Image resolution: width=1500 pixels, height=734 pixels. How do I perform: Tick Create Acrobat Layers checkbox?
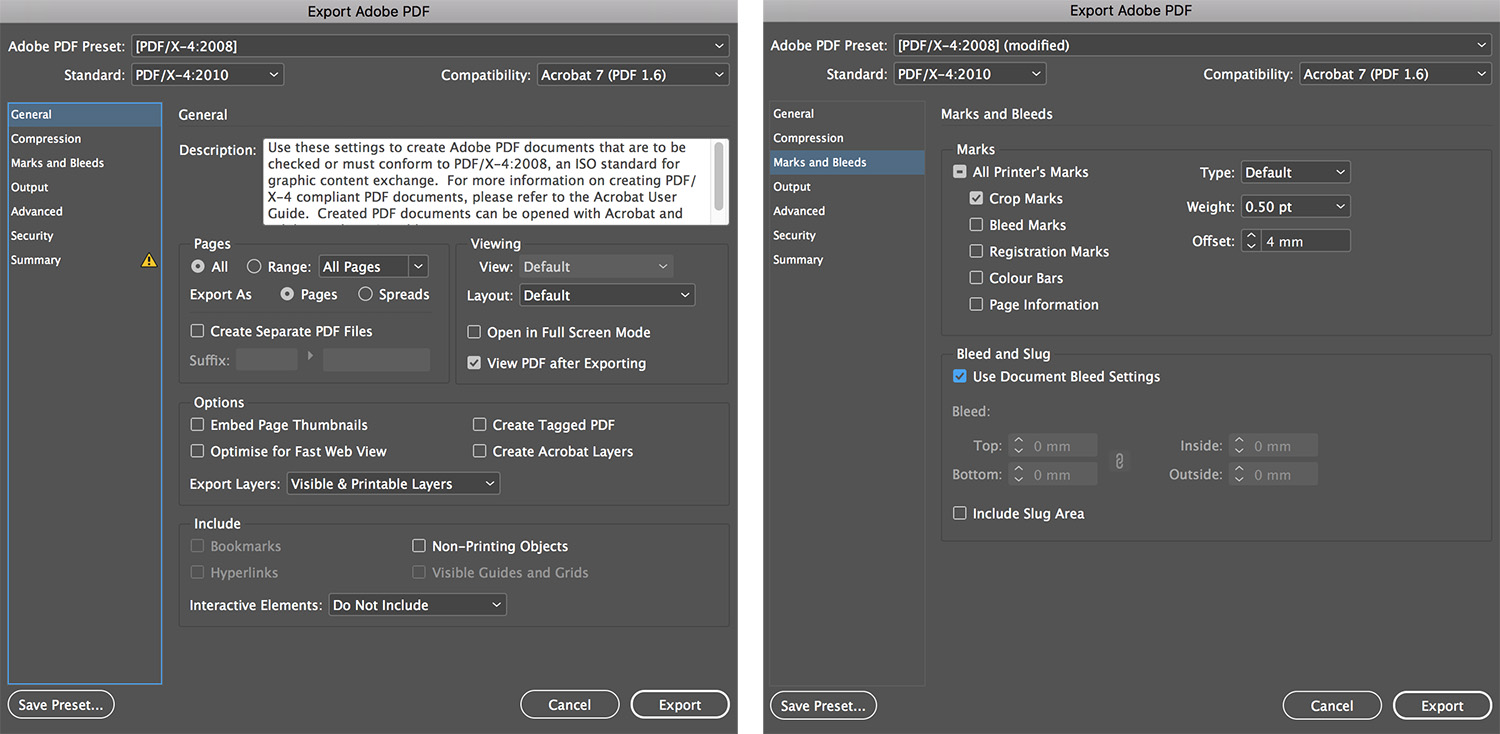[x=480, y=451]
